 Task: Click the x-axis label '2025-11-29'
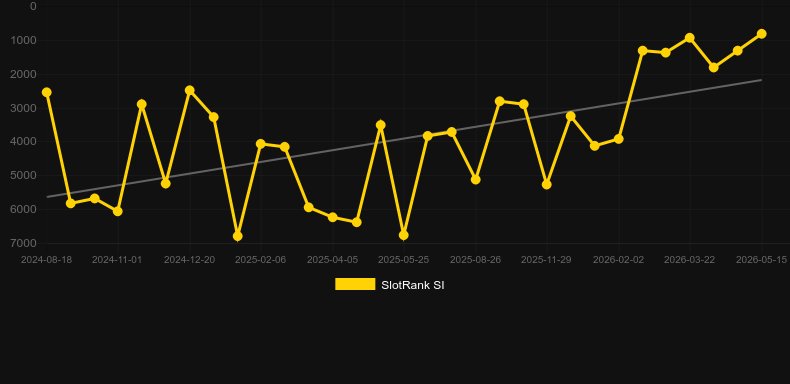click(x=546, y=260)
